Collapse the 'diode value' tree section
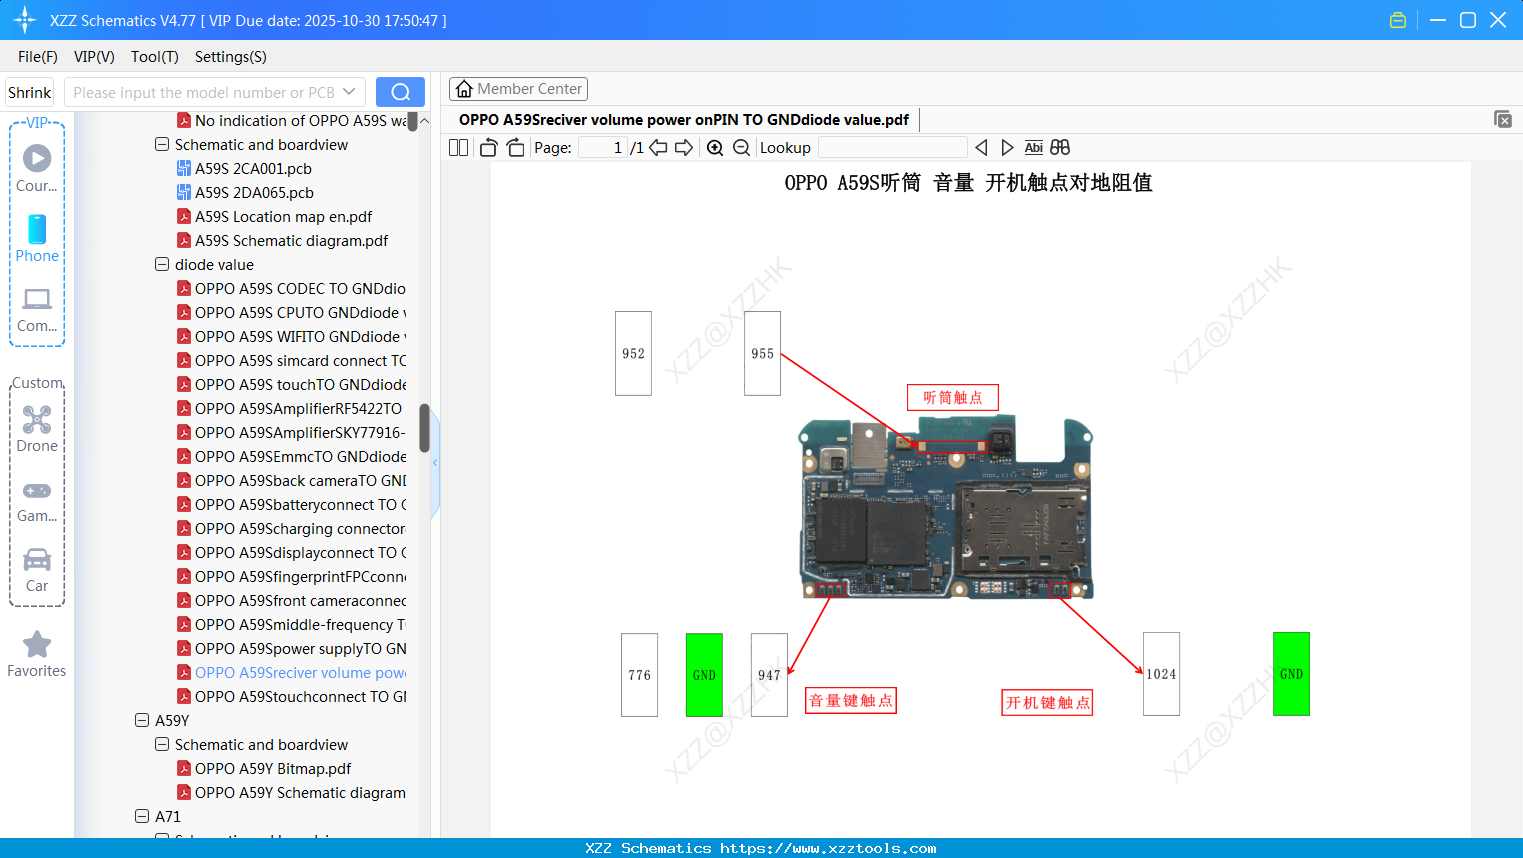1523x858 pixels. (x=161, y=264)
